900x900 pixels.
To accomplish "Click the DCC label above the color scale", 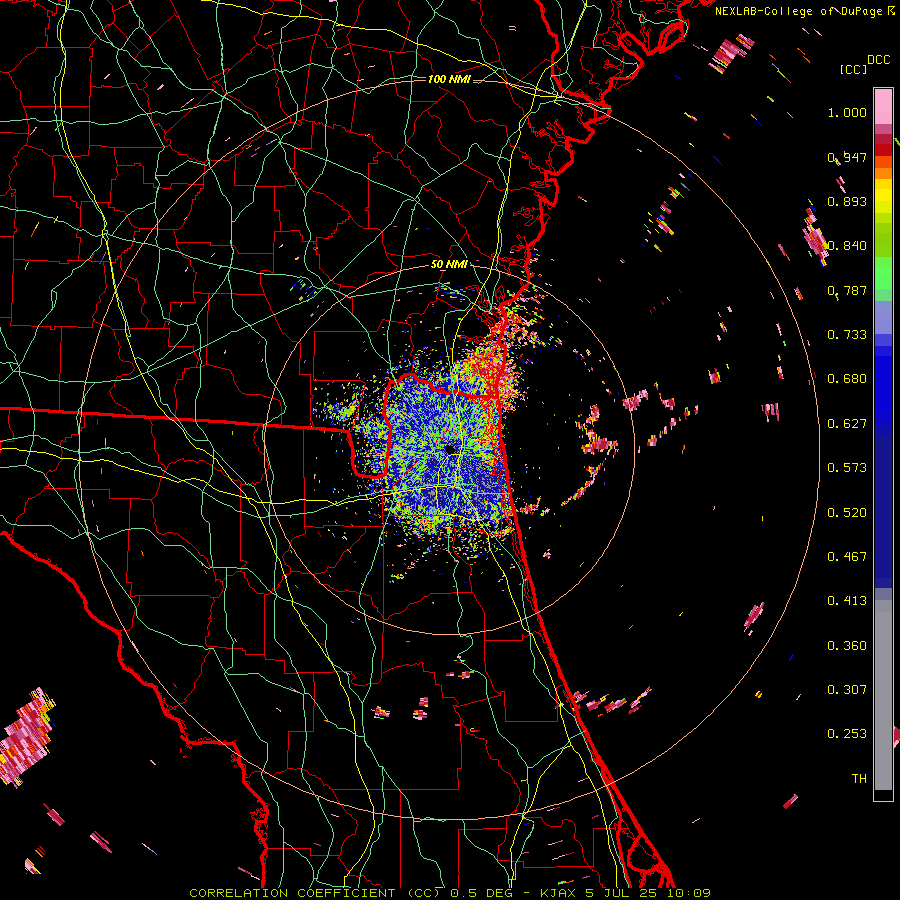I will [878, 59].
